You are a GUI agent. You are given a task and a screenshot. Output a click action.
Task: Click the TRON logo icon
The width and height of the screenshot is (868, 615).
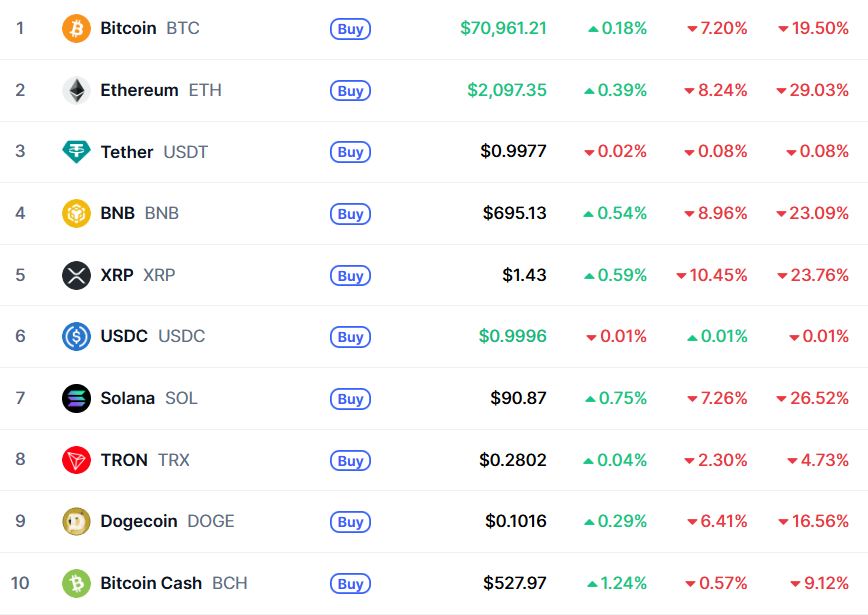pos(76,460)
